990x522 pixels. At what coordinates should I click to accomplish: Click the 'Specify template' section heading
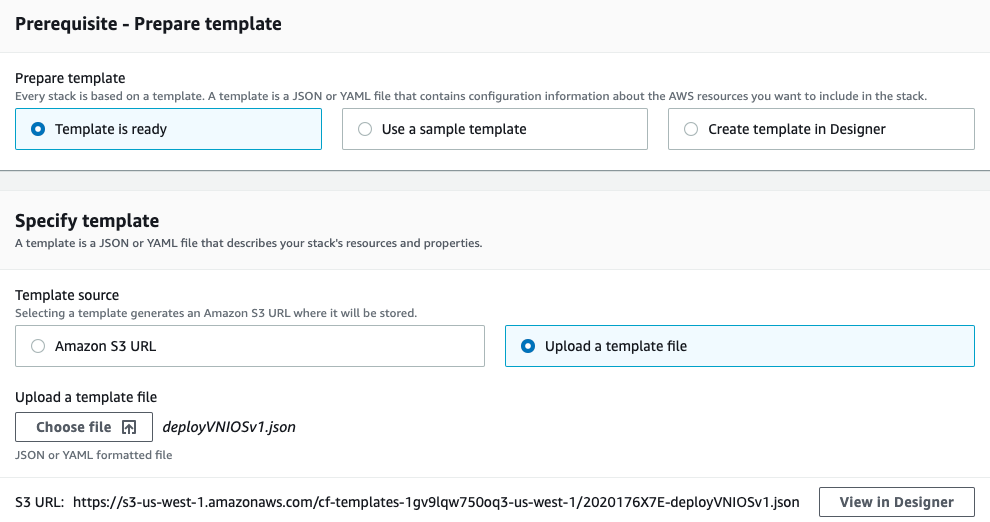point(87,221)
